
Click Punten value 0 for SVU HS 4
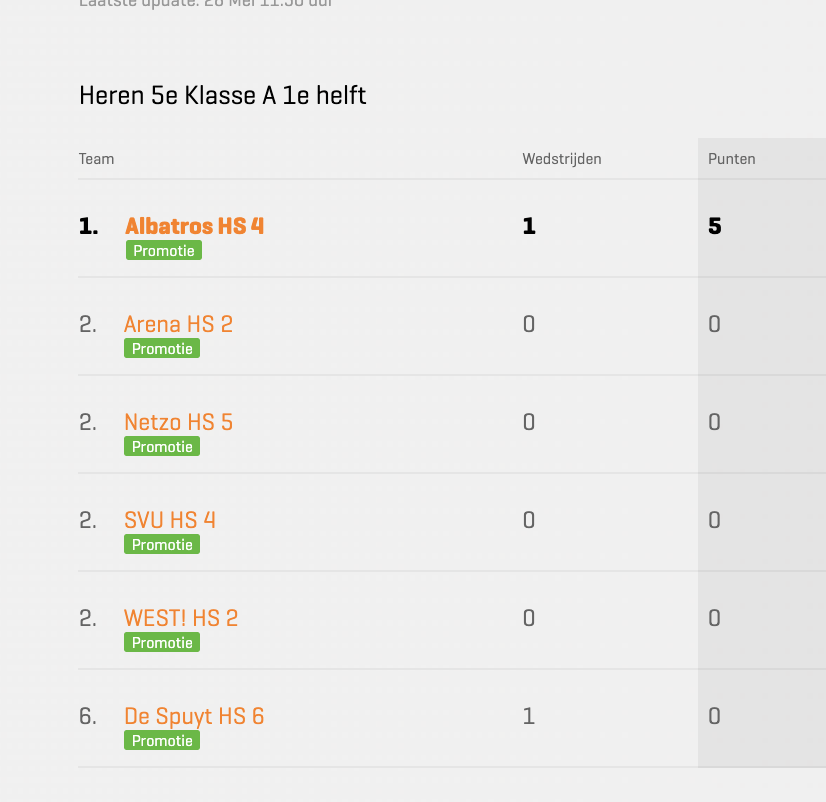coord(714,520)
